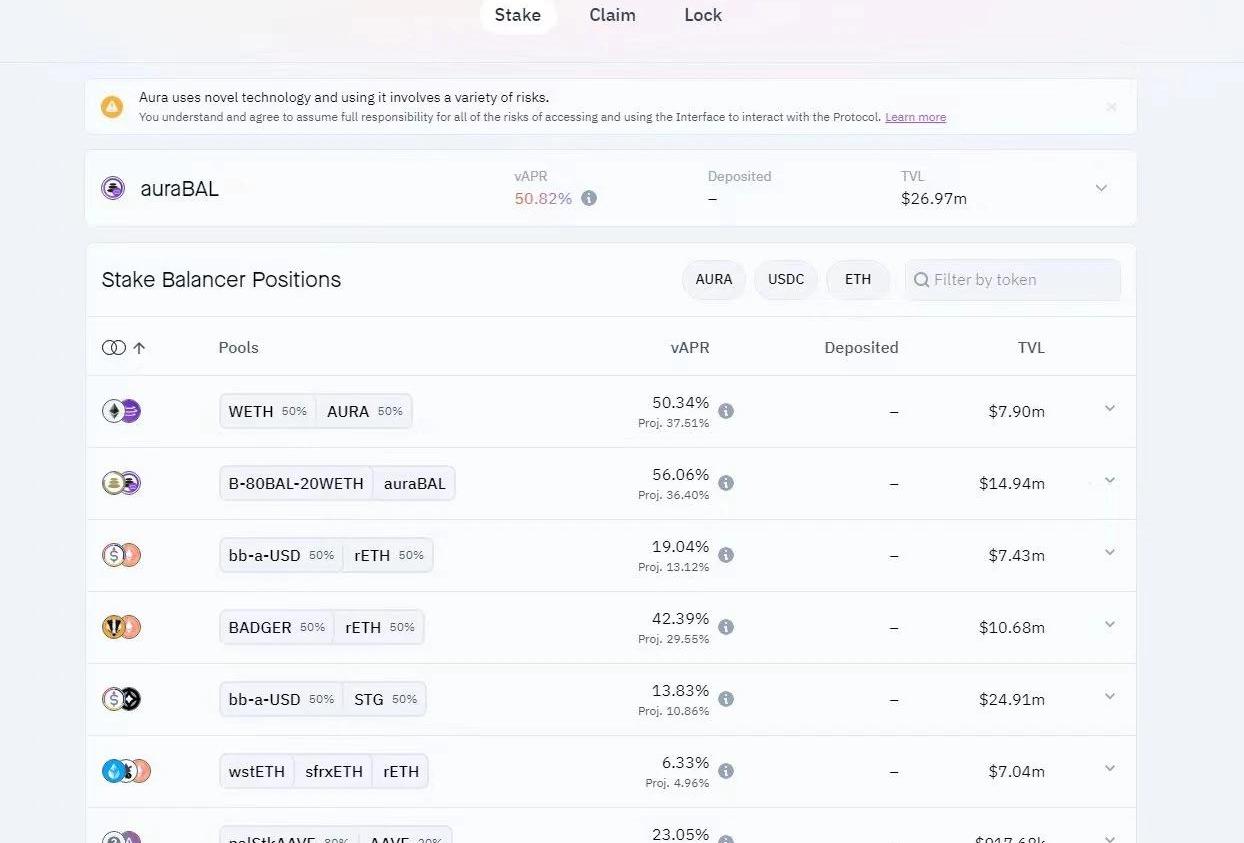Sort by the vAPR column header
Image resolution: width=1244 pixels, height=843 pixels.
coord(690,348)
